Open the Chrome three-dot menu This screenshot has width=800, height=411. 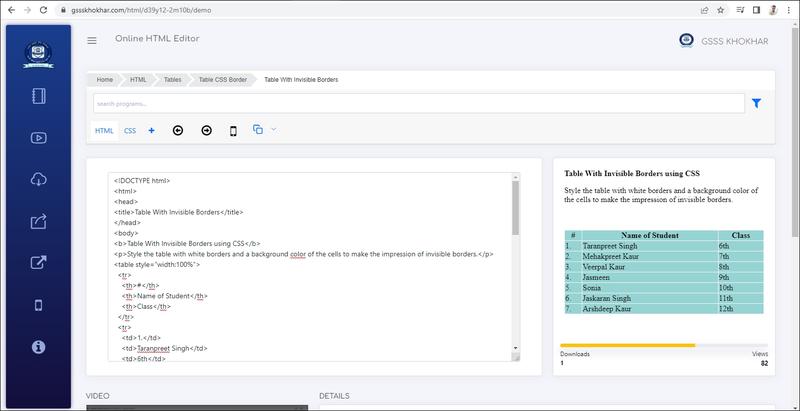(788, 8)
